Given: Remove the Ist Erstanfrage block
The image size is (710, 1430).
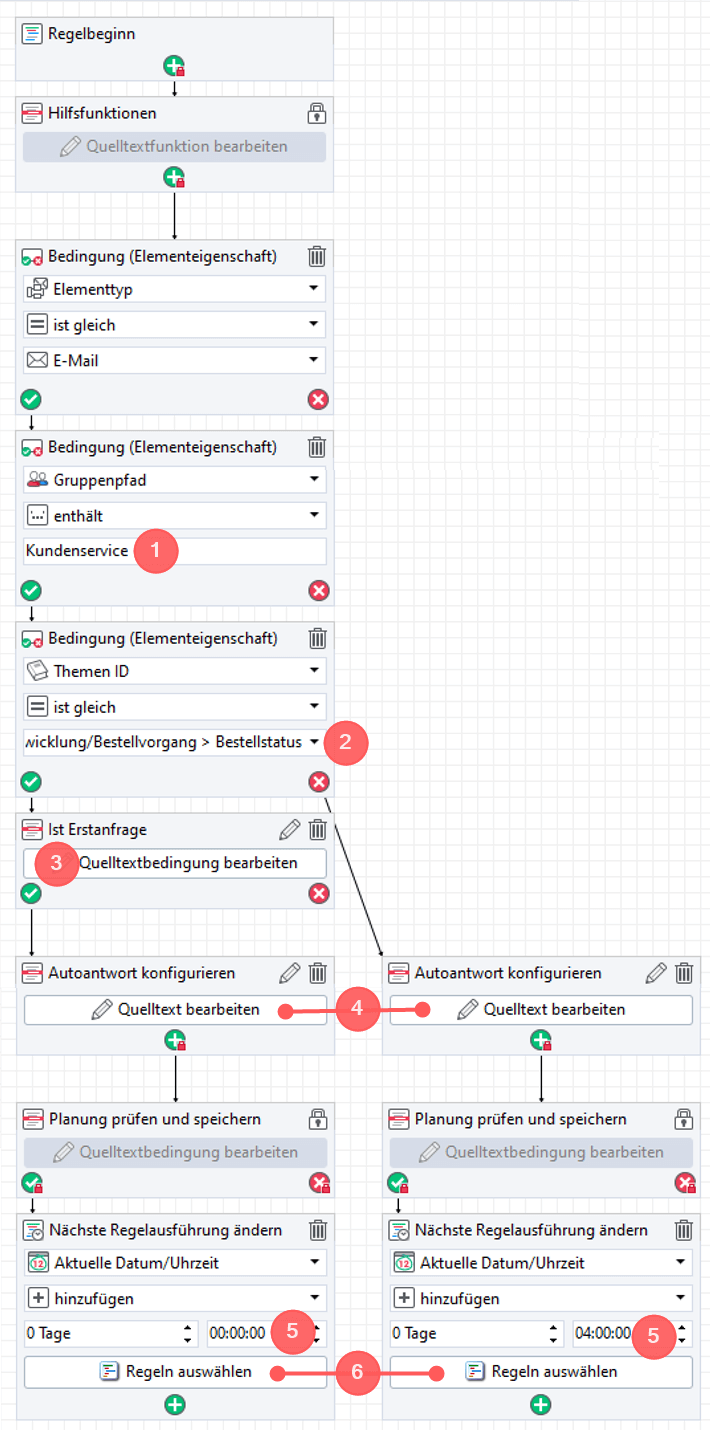Looking at the screenshot, I should coord(317,829).
